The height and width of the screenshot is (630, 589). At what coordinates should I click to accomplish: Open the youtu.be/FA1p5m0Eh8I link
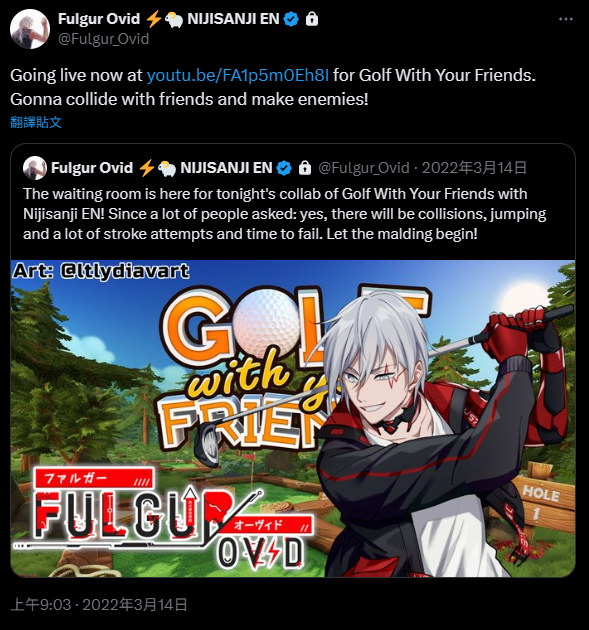coord(237,75)
